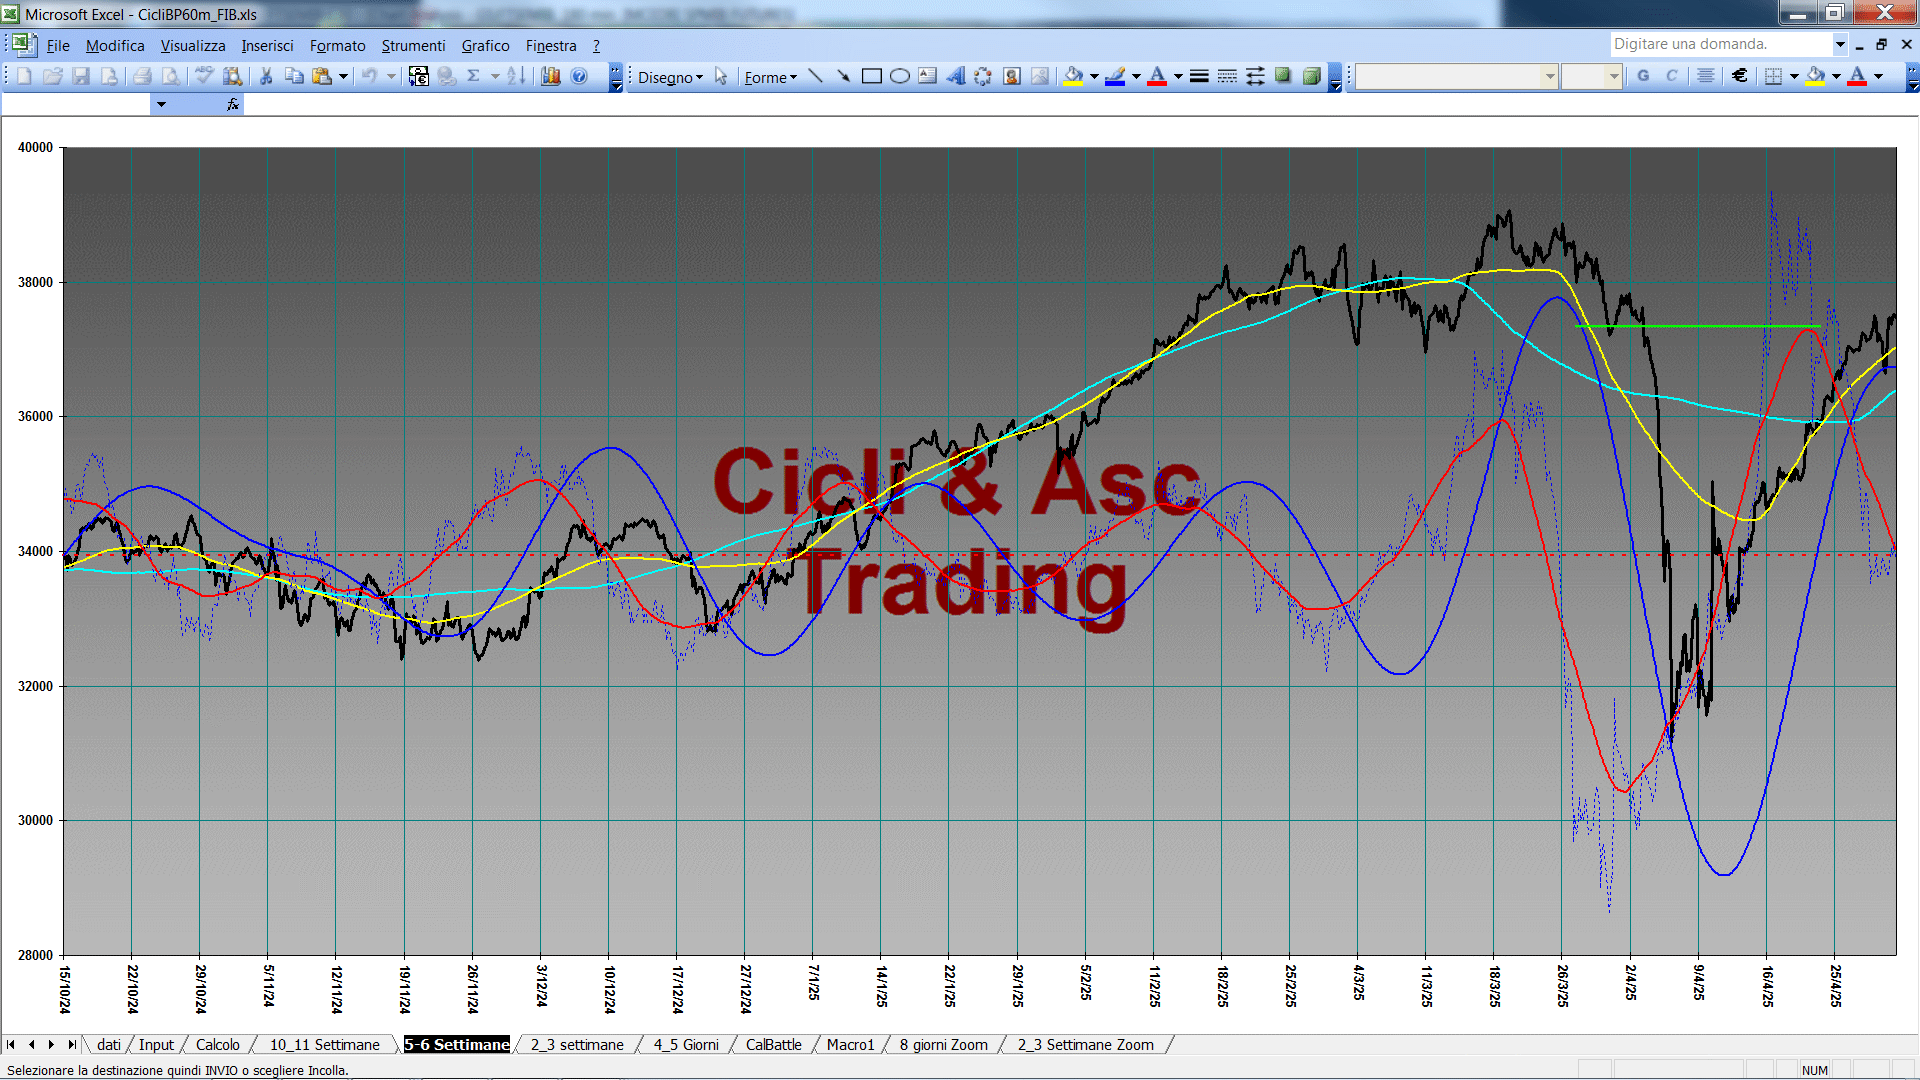Click the Insert Diagram icon

983,76
